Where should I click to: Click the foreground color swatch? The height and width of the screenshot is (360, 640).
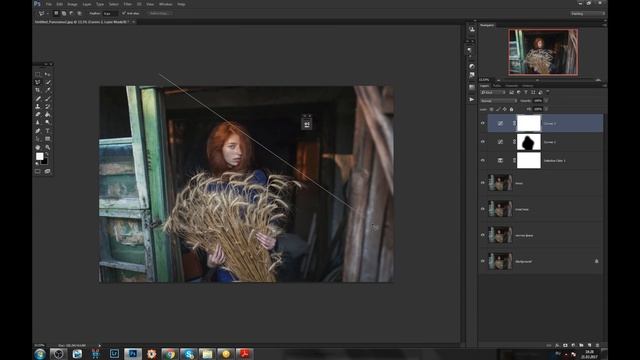(x=40, y=156)
